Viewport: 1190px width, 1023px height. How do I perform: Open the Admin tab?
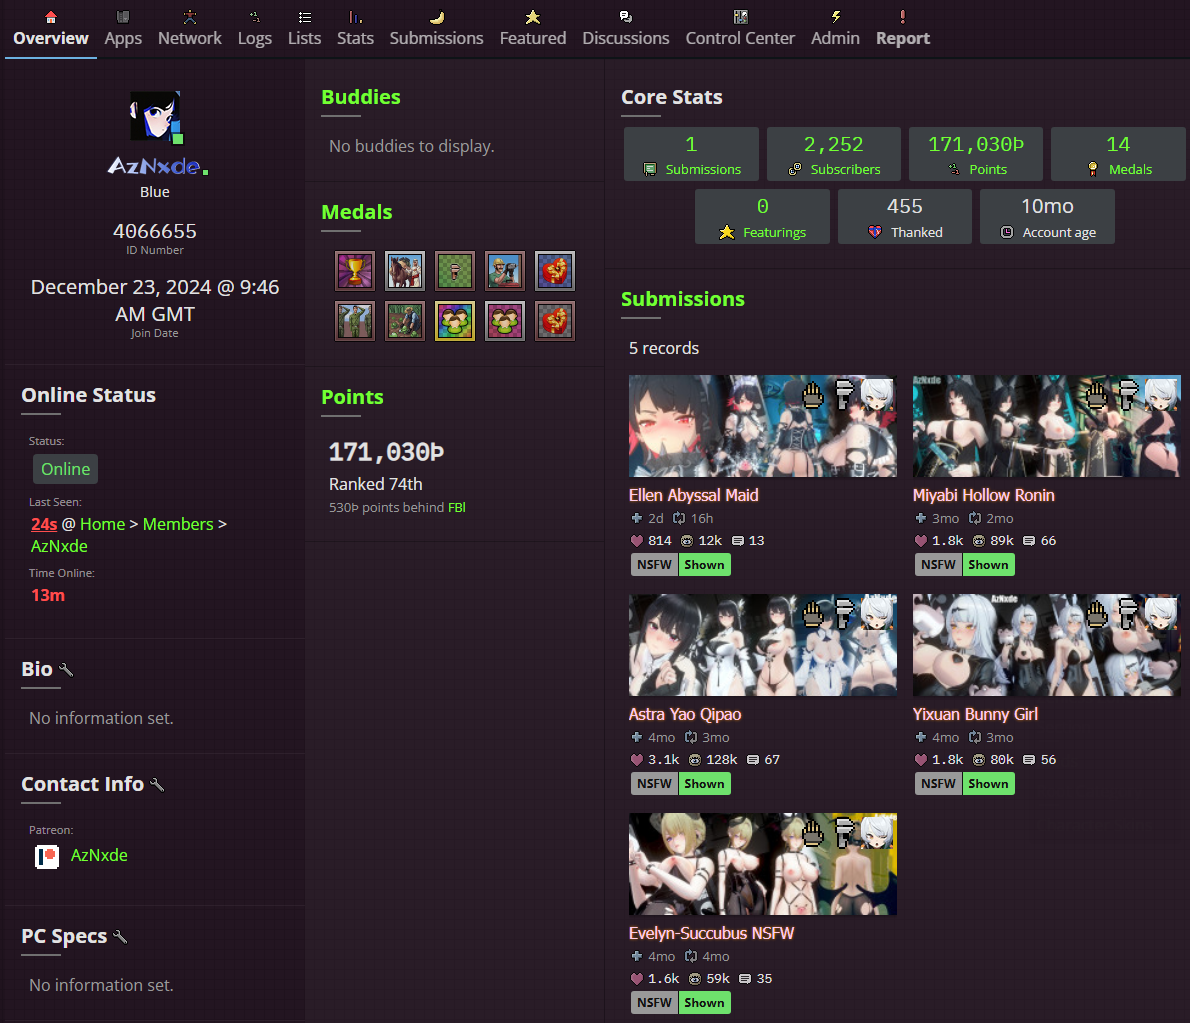click(x=835, y=29)
